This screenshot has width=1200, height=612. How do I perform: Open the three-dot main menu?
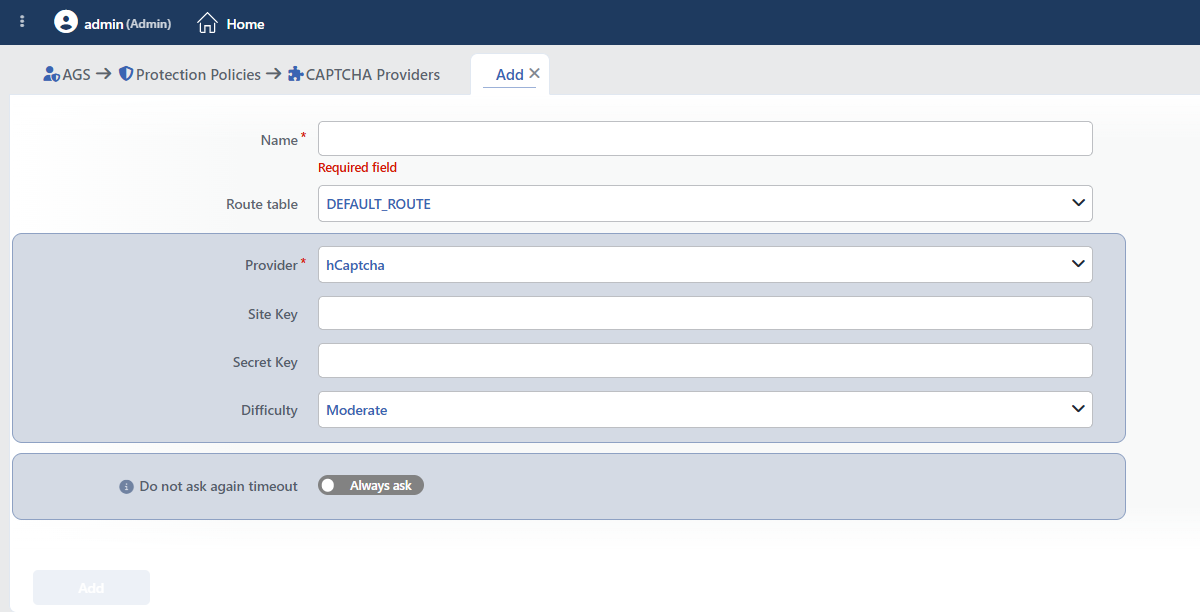22,21
